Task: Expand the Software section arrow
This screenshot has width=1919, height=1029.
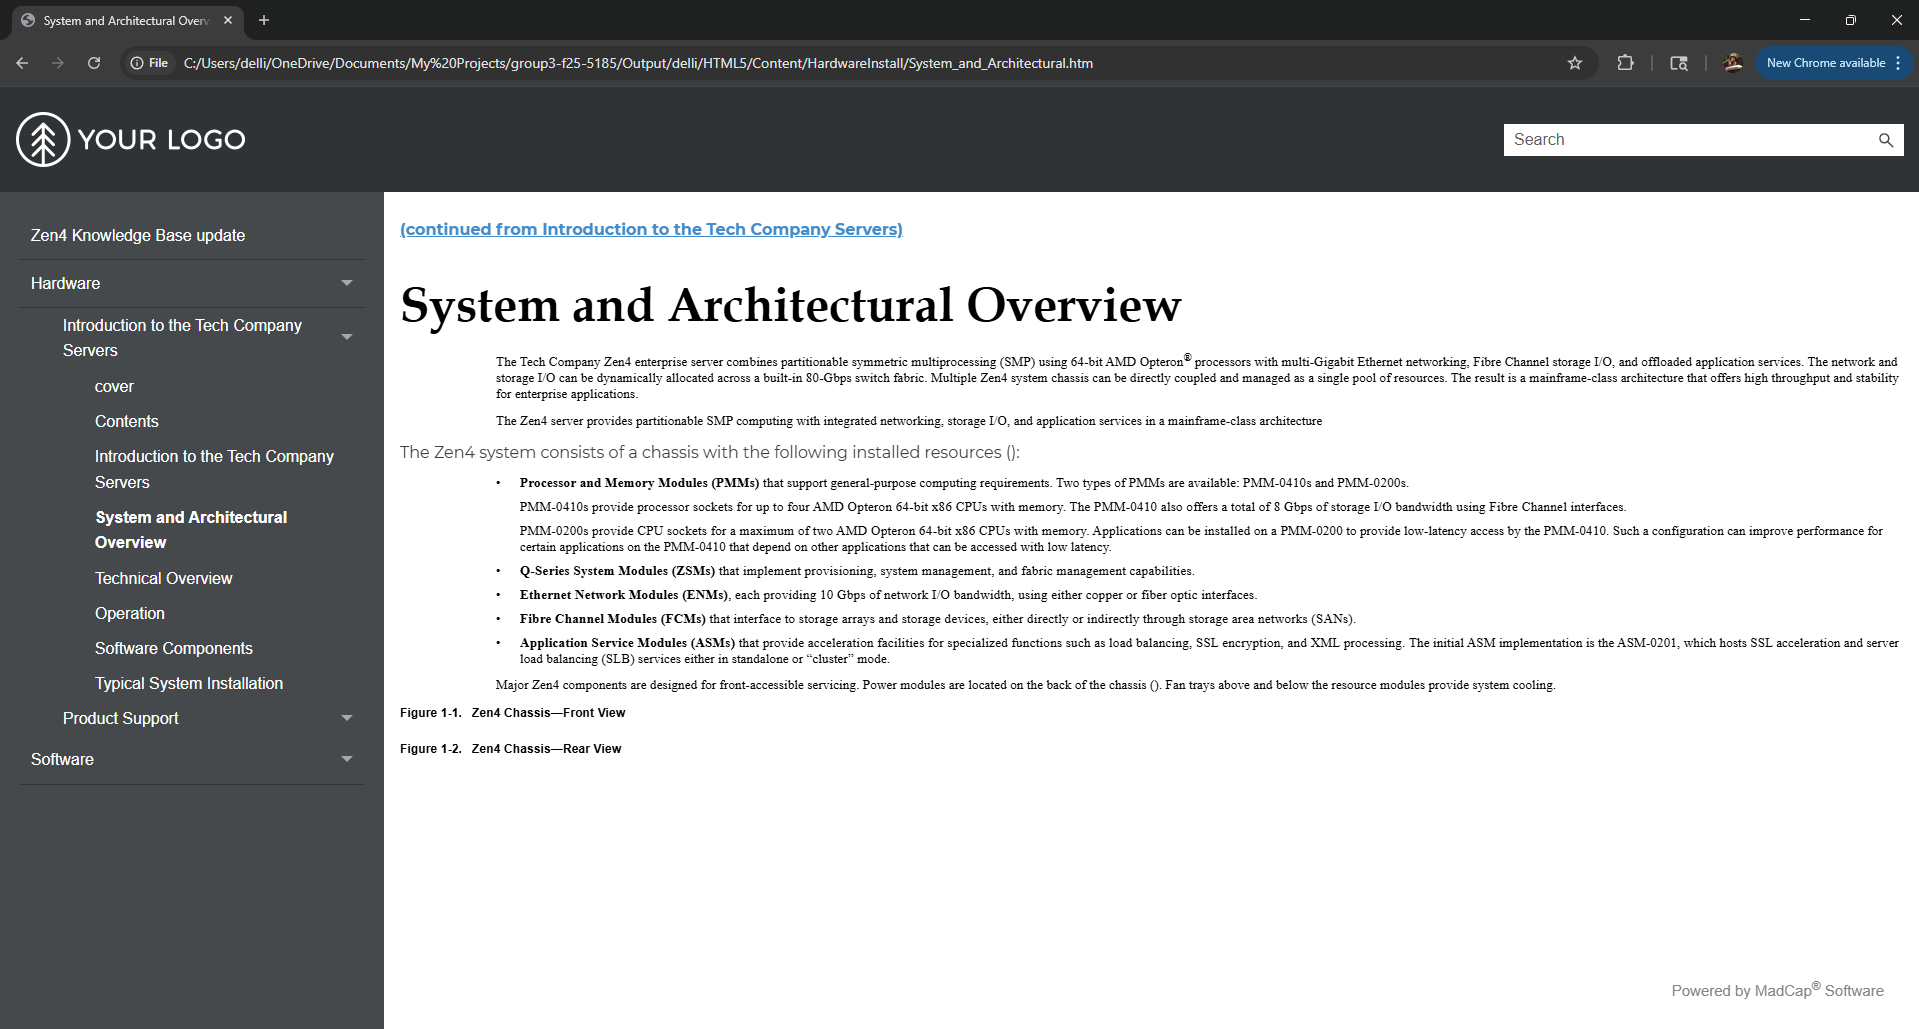Action: (x=347, y=759)
